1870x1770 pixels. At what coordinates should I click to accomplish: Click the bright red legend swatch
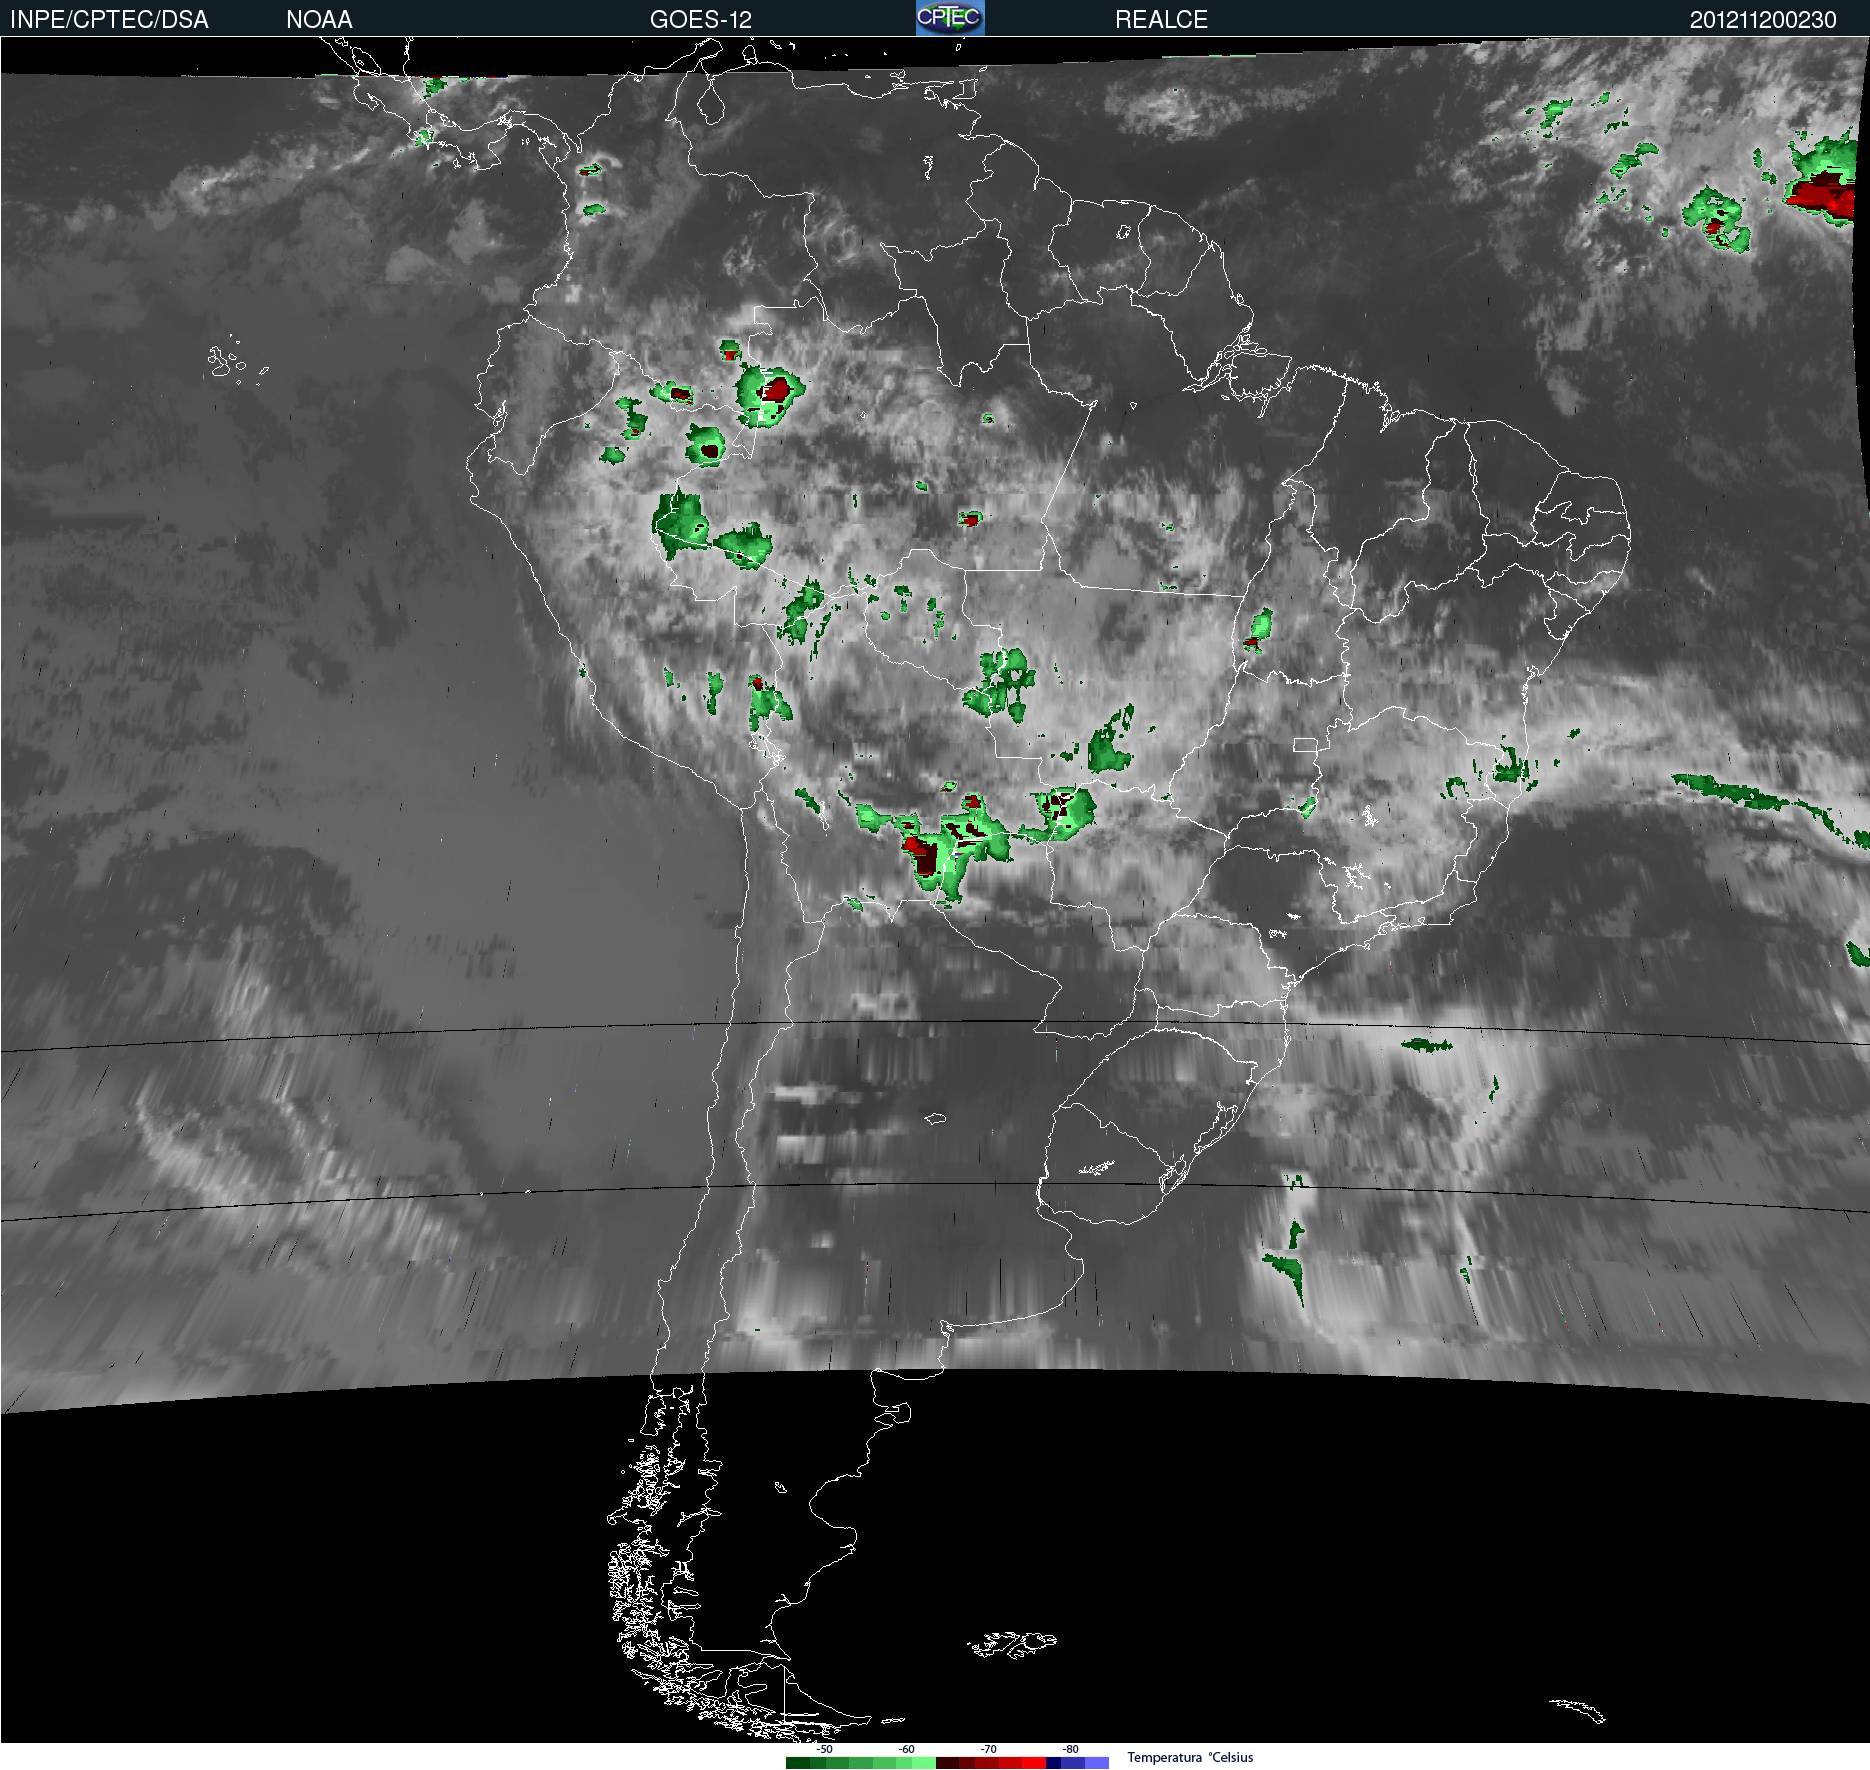1034,1763
